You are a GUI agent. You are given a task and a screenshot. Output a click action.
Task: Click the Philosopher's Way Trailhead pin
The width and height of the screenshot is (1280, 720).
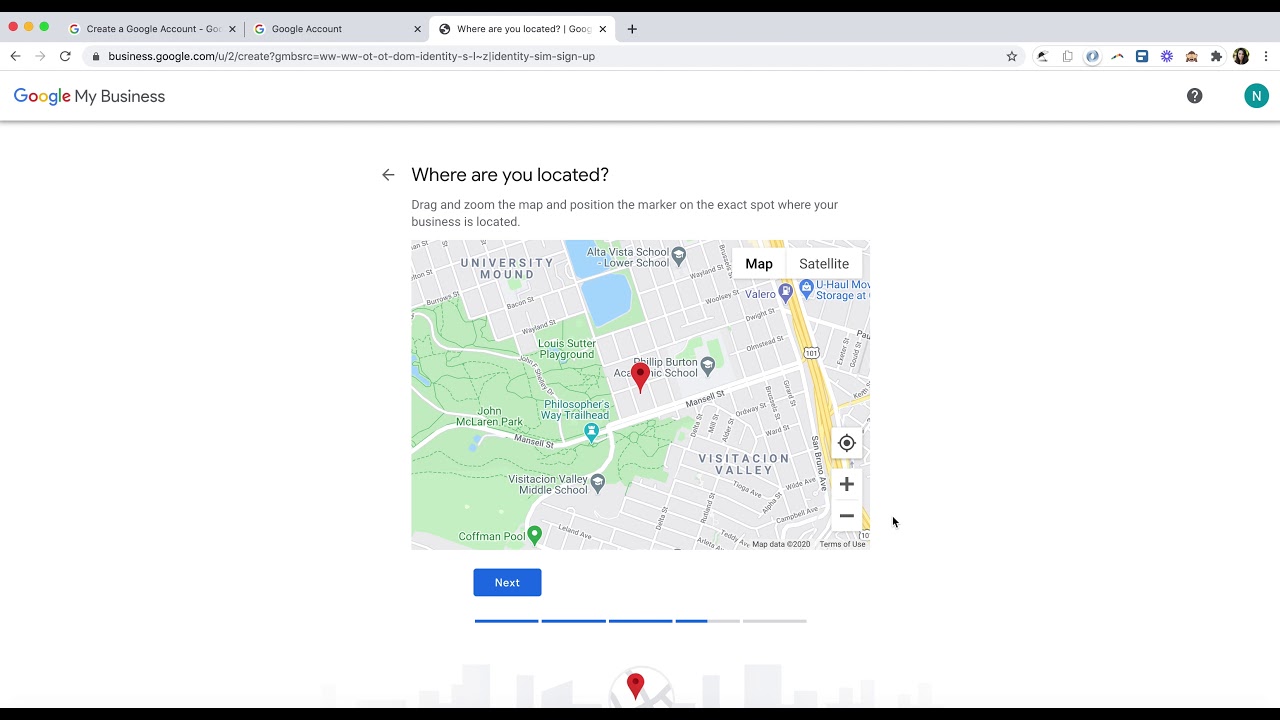pos(592,432)
